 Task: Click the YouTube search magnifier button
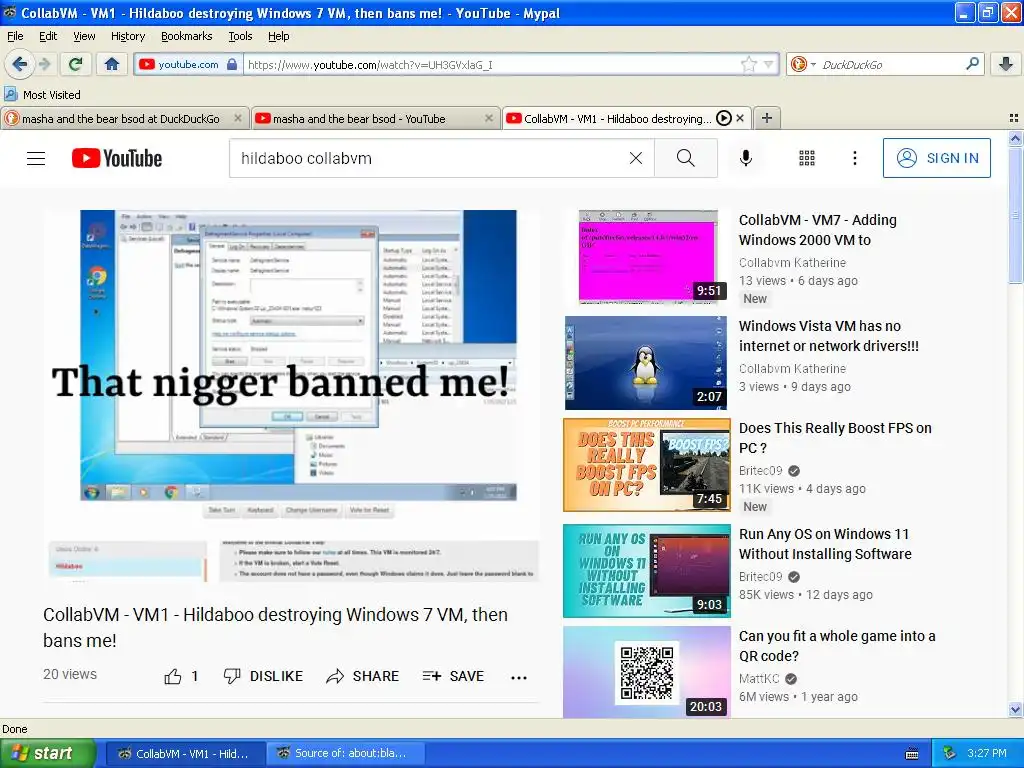[x=686, y=158]
